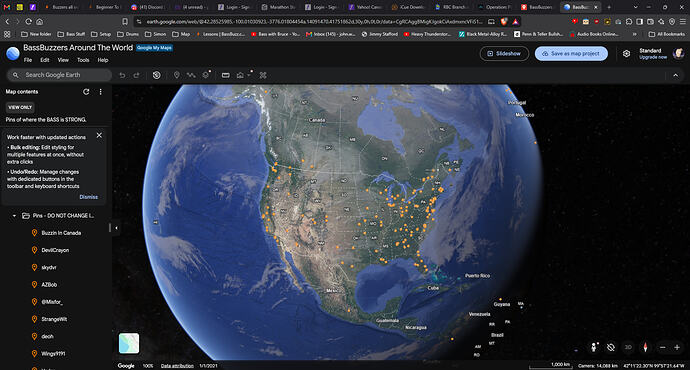The height and width of the screenshot is (370, 690).
Task: Open the browser hamburger menu
Action: click(x=683, y=22)
